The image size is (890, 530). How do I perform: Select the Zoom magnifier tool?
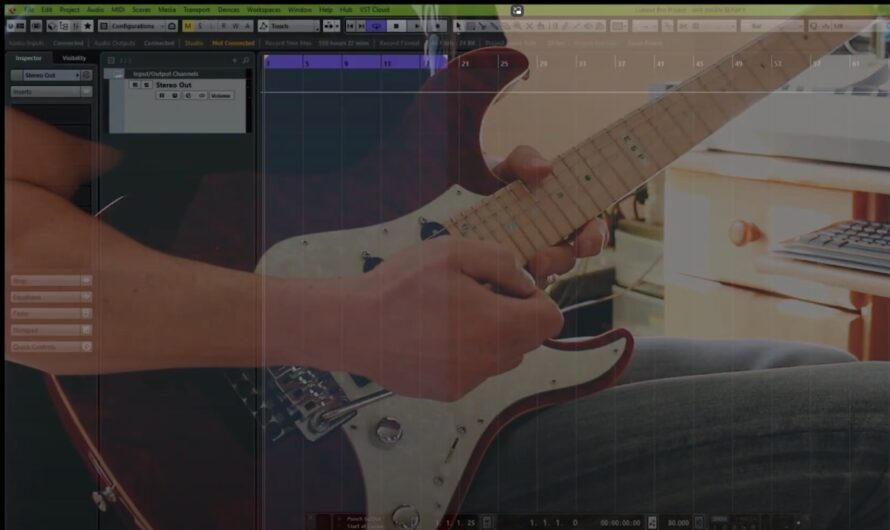tap(518, 26)
